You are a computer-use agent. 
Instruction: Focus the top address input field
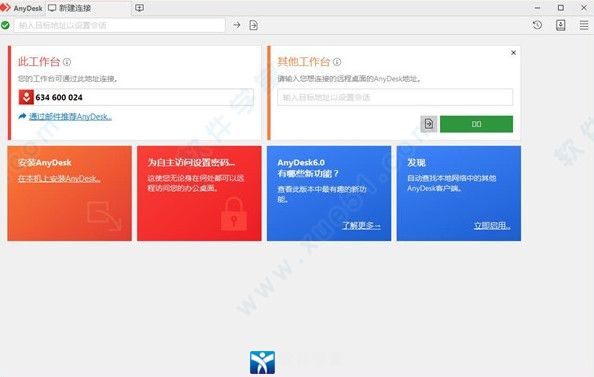(x=120, y=25)
